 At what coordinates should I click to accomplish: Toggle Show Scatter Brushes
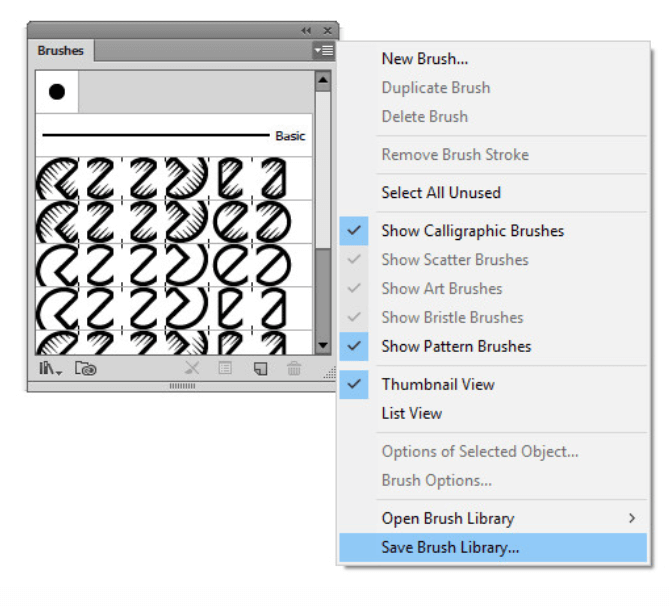click(493, 259)
